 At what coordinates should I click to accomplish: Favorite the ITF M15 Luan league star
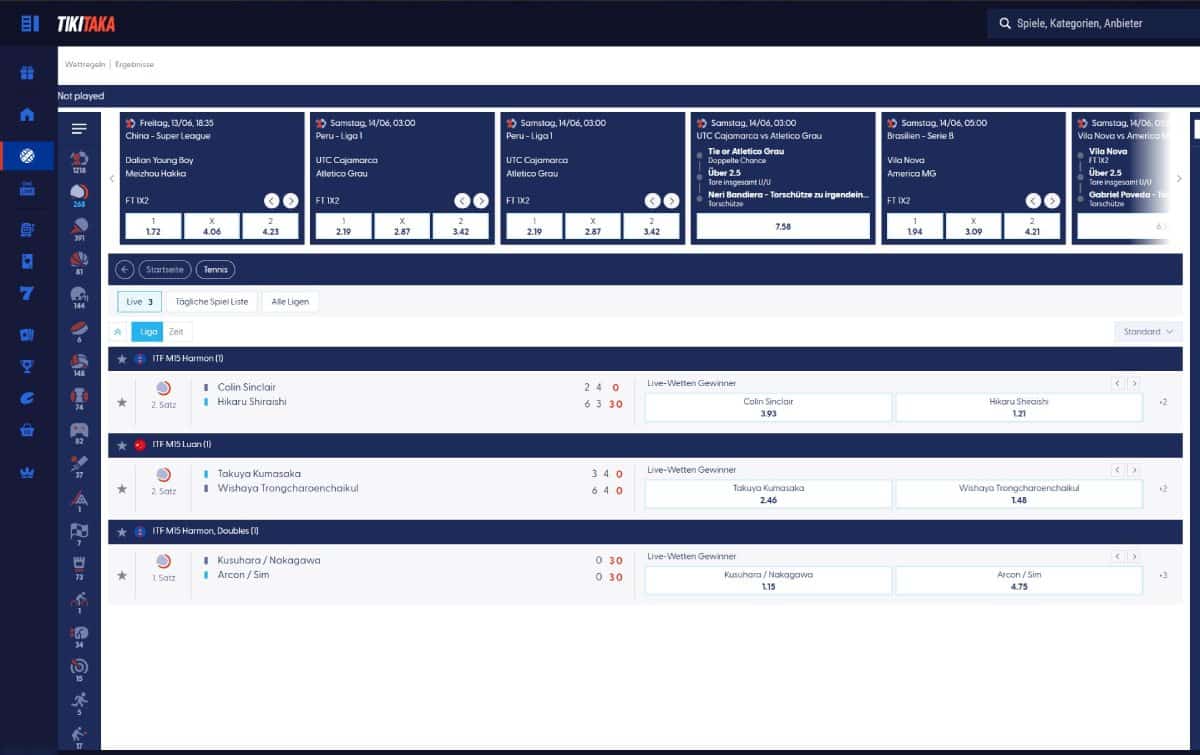pos(122,445)
